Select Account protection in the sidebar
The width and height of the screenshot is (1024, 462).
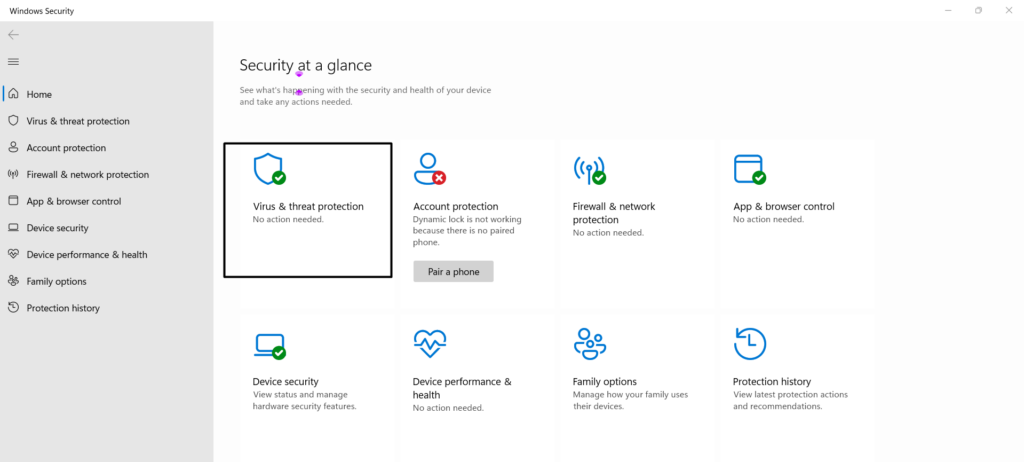[x=66, y=148]
